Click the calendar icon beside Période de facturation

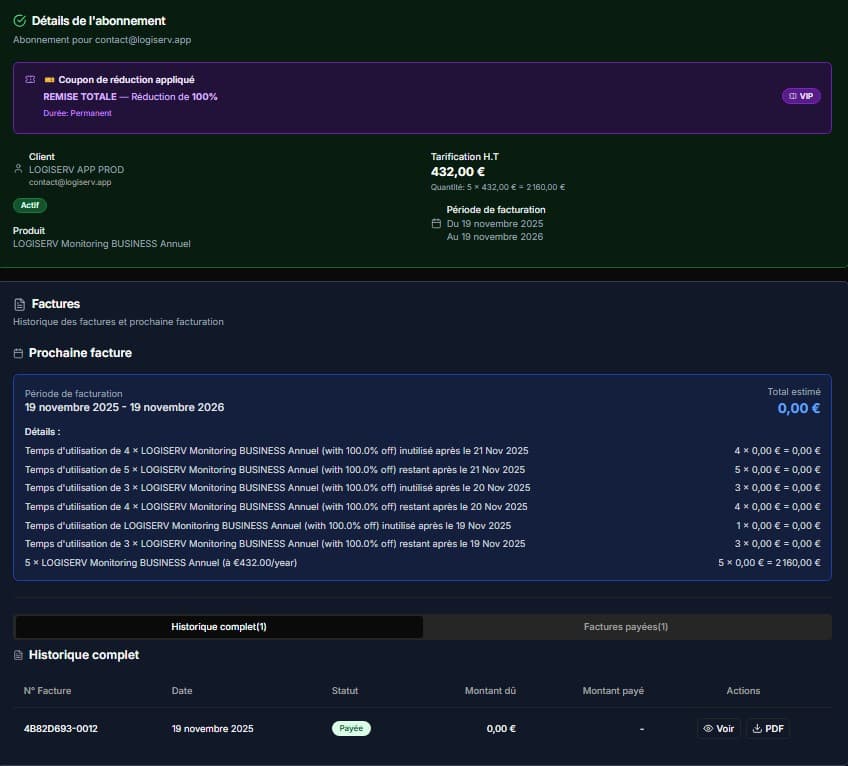click(x=436, y=223)
